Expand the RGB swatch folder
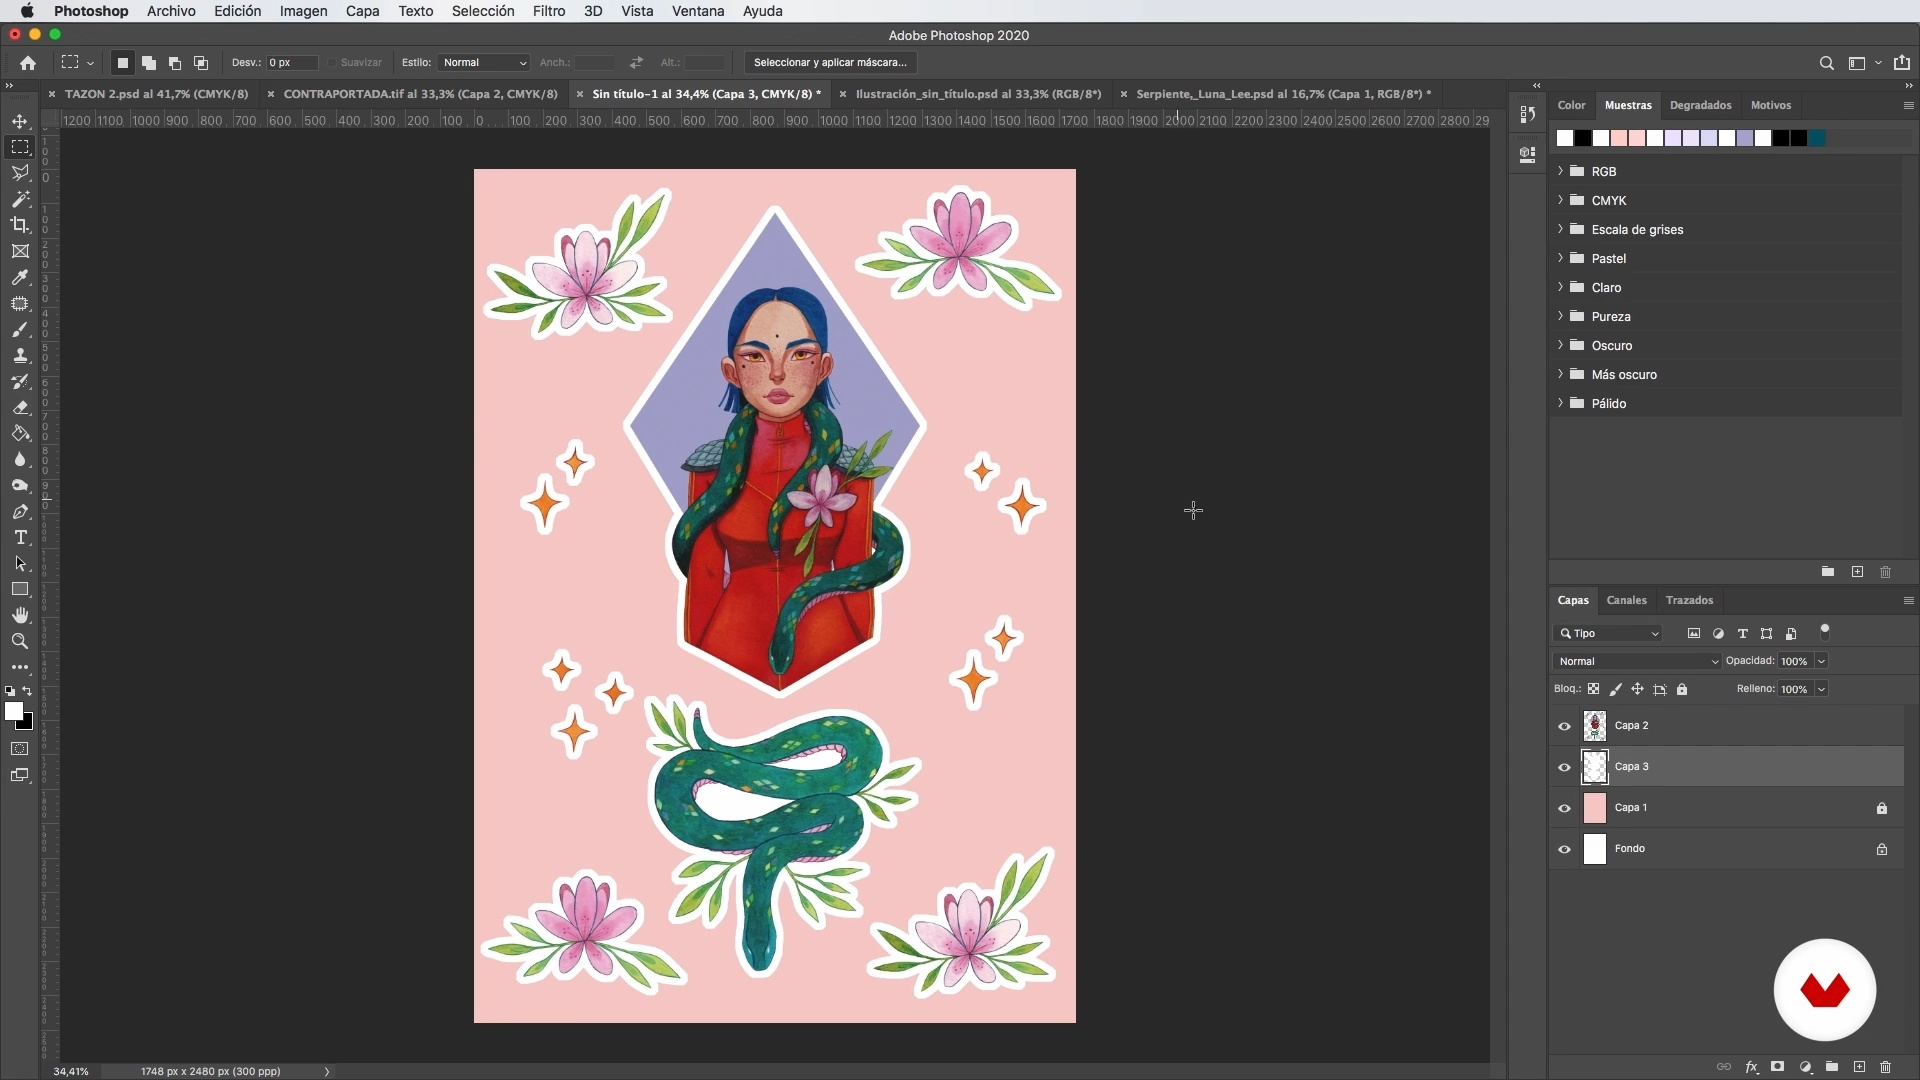The width and height of the screenshot is (1920, 1080). click(x=1560, y=171)
